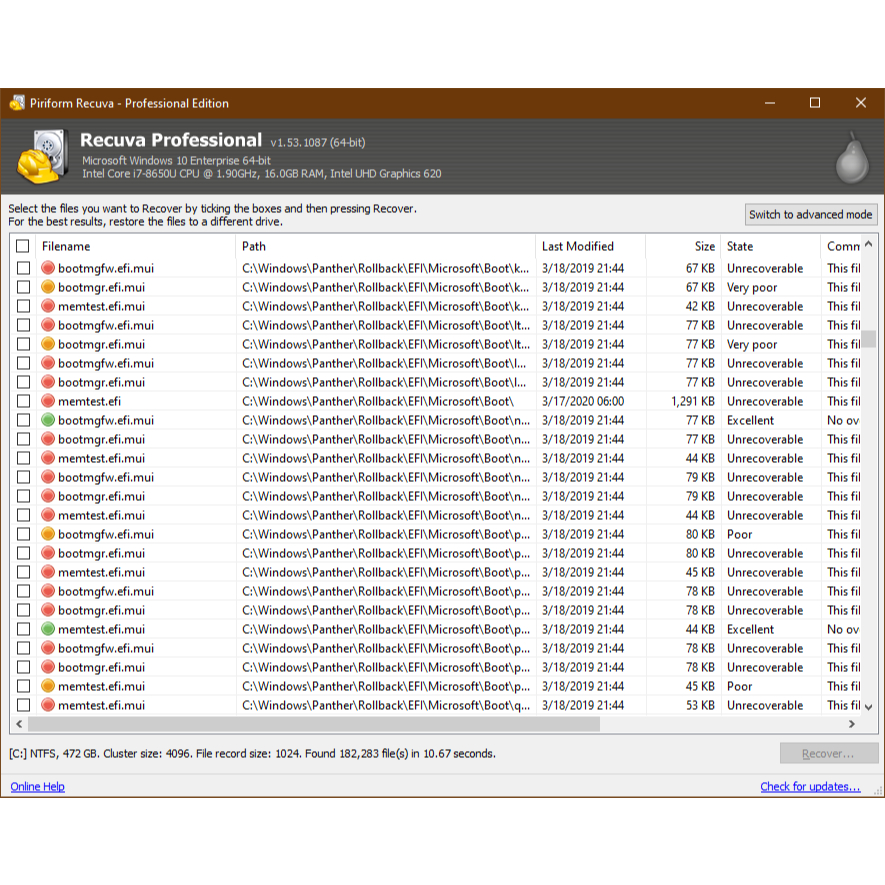885x885 pixels.
Task: Click green status icon of 44 KB Excellent memtest file
Action: click(x=48, y=629)
